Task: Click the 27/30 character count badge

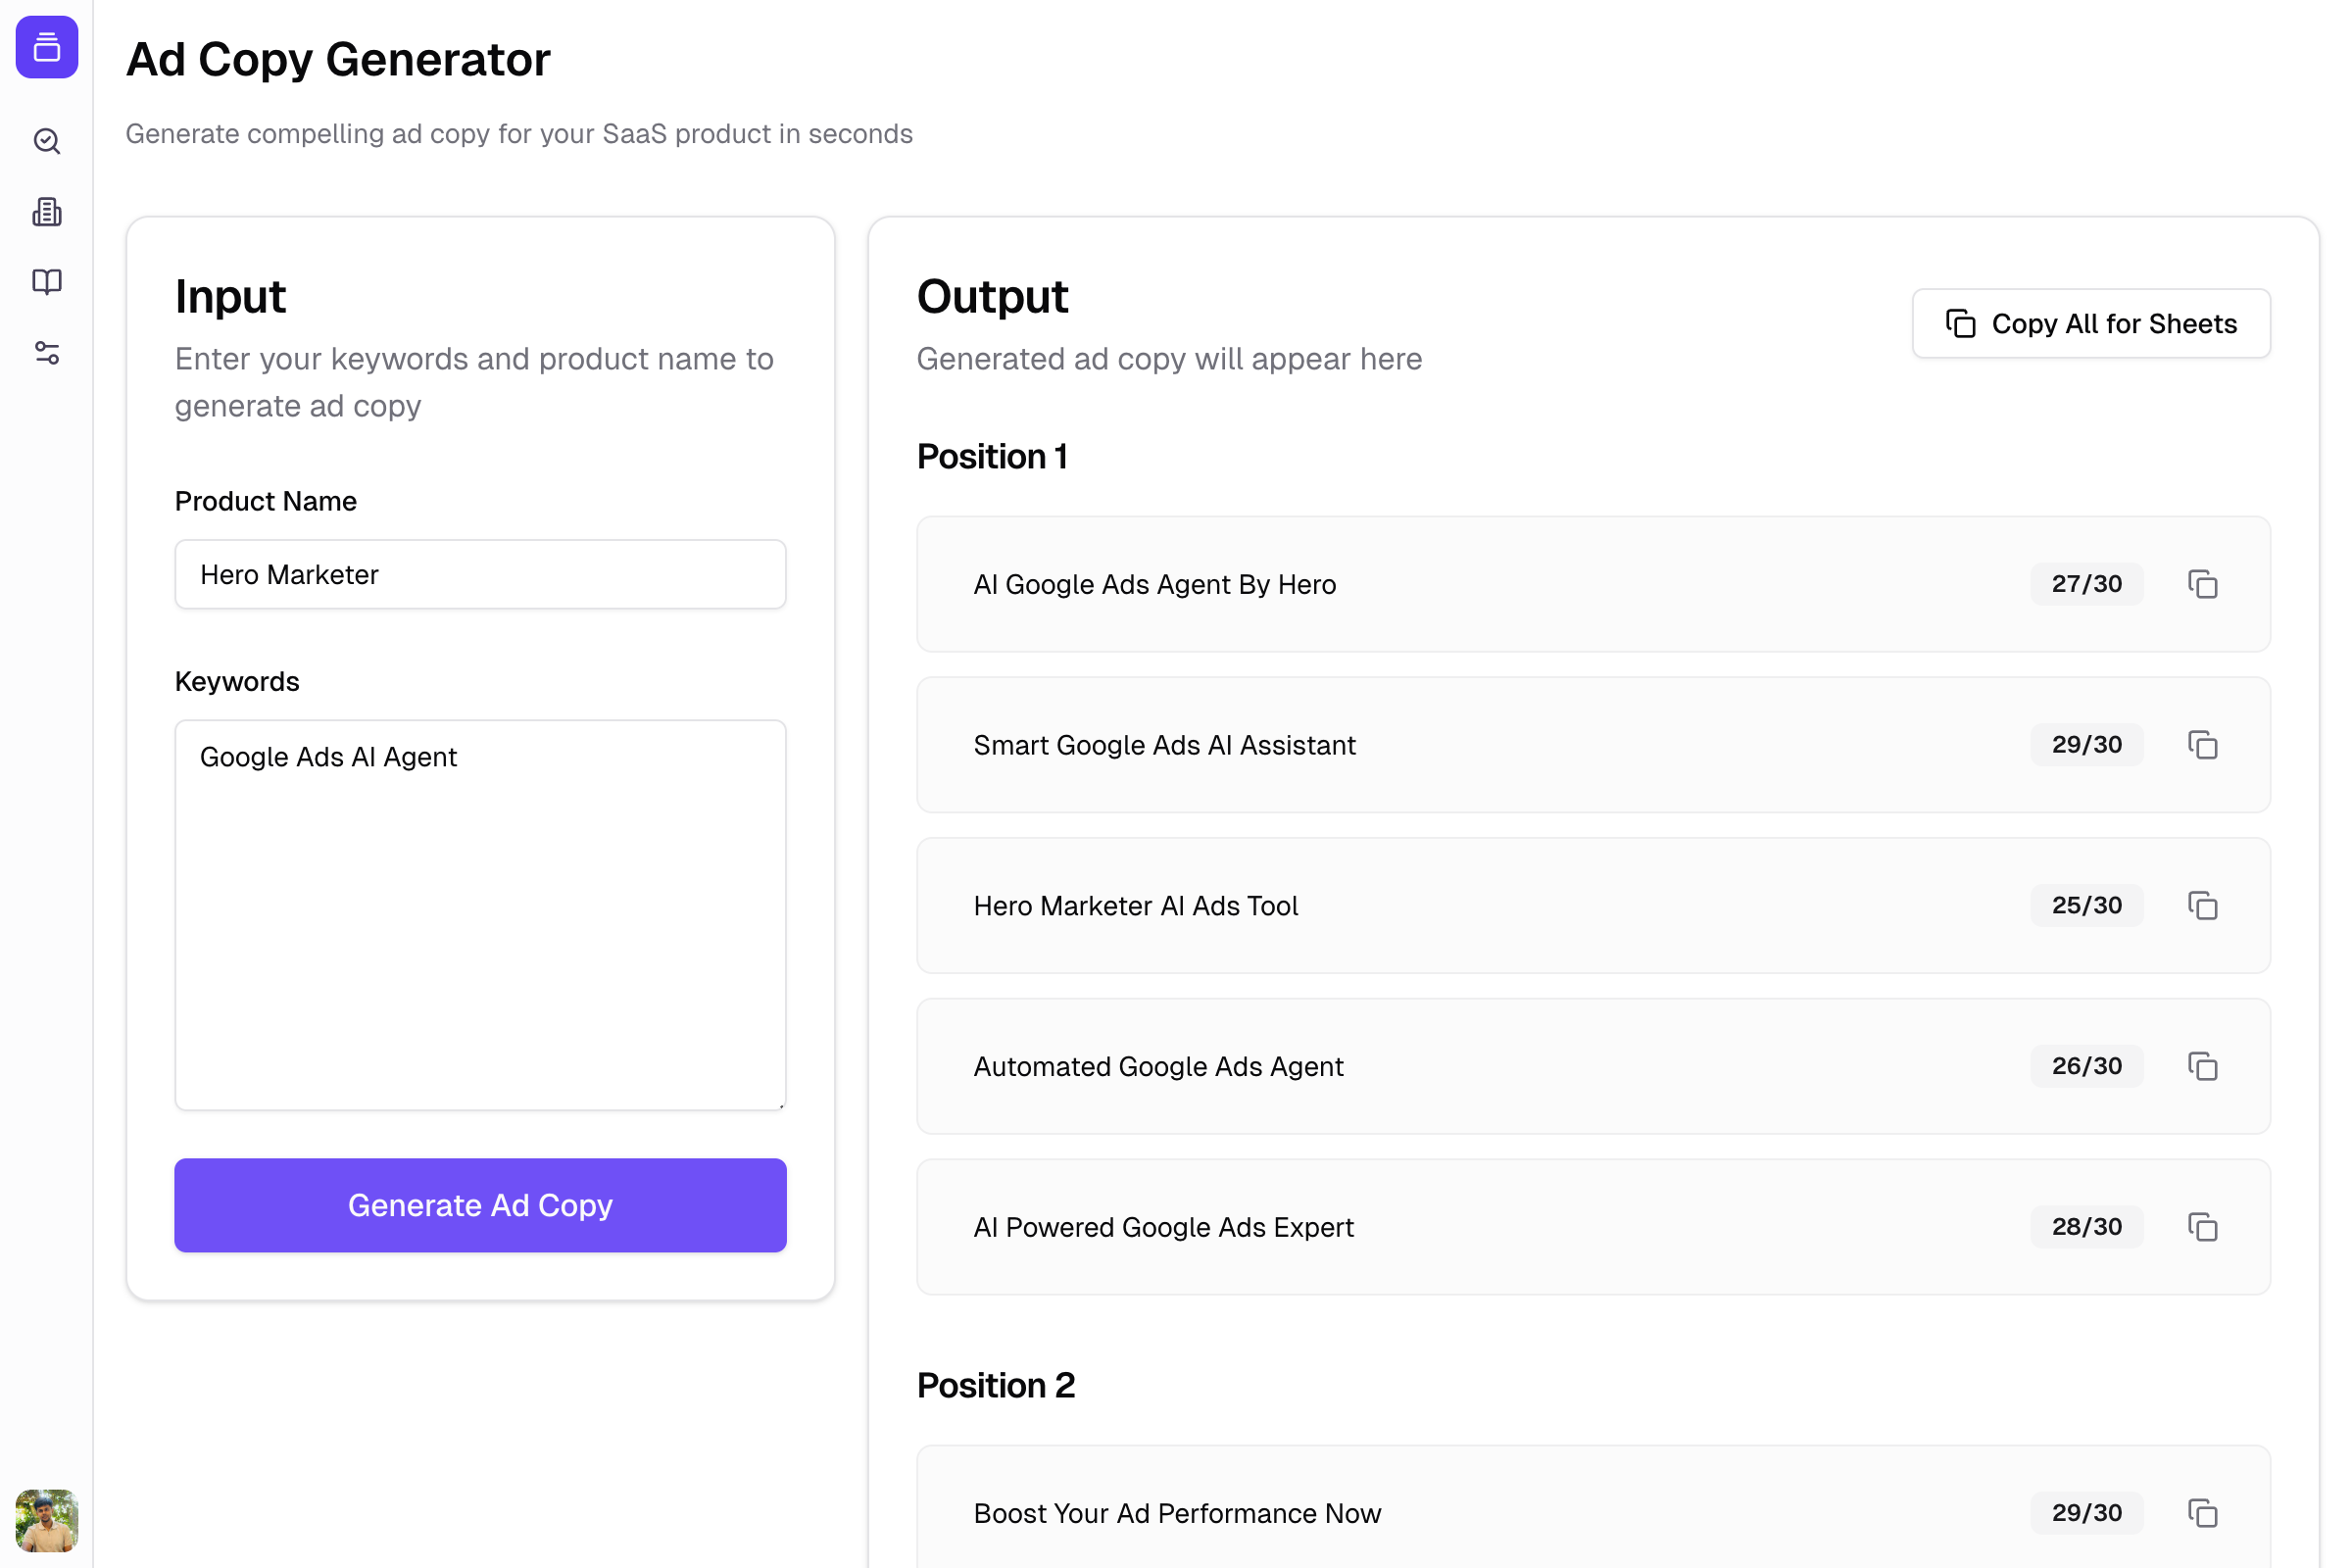Action: 2086,584
